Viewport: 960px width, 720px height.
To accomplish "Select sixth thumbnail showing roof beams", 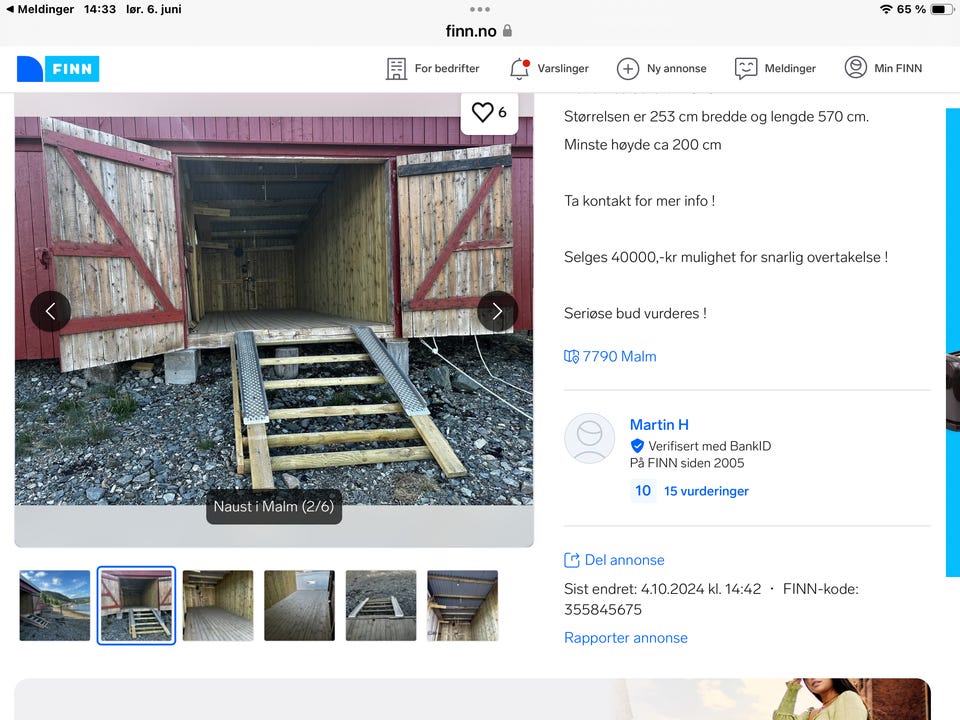I will point(462,606).
